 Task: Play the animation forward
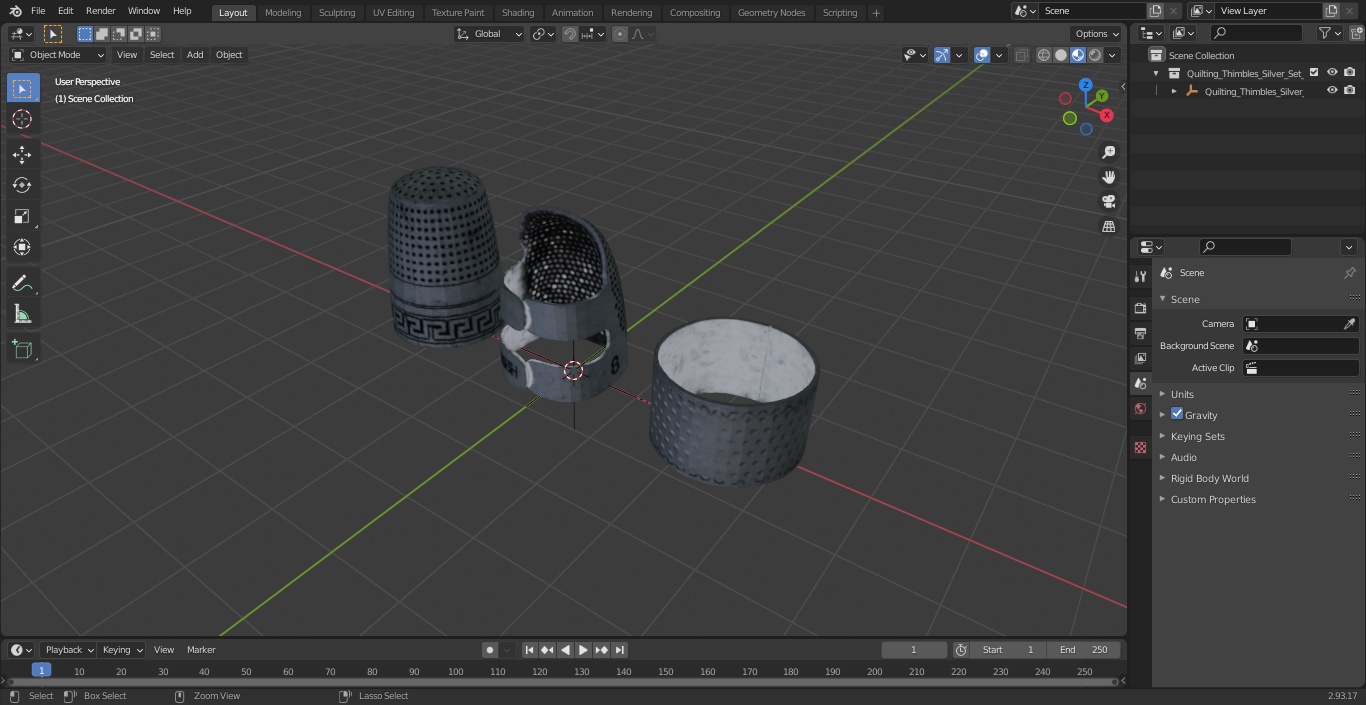583,650
